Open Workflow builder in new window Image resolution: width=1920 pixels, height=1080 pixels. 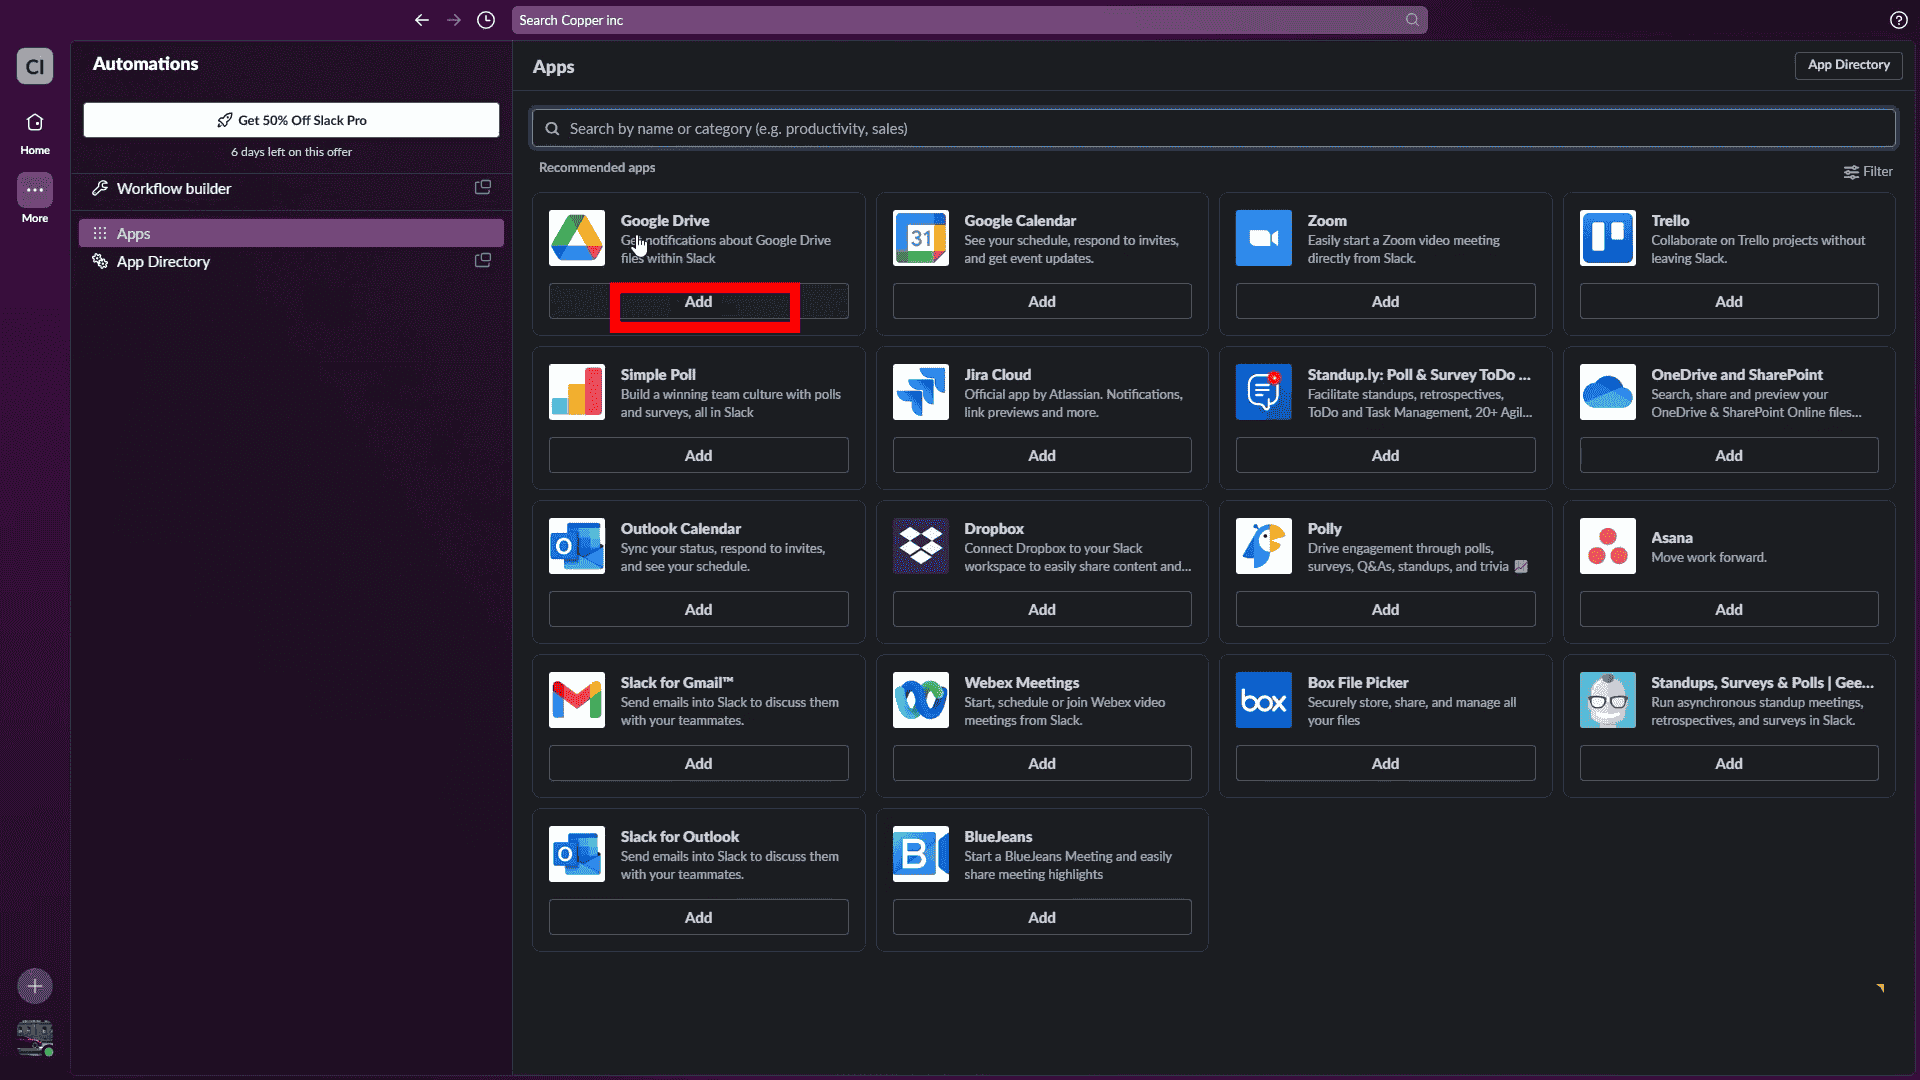click(x=482, y=188)
